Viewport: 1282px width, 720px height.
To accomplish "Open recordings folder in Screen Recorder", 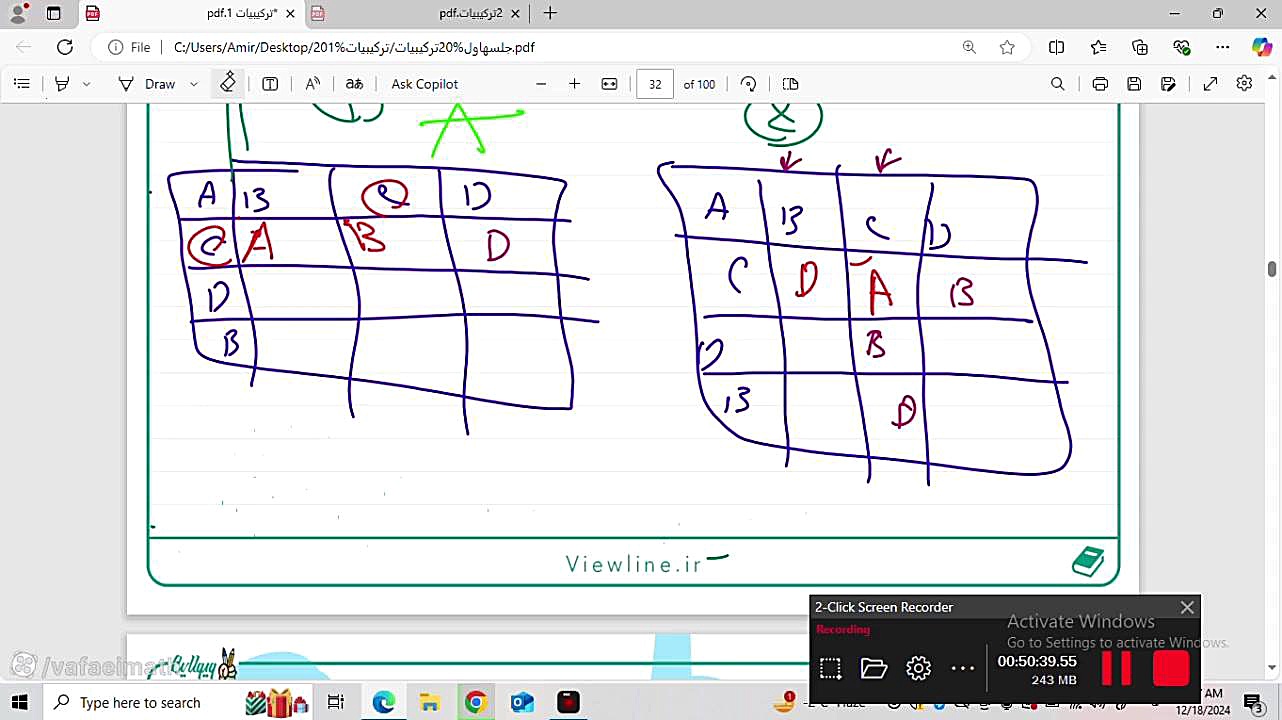I will coord(874,668).
